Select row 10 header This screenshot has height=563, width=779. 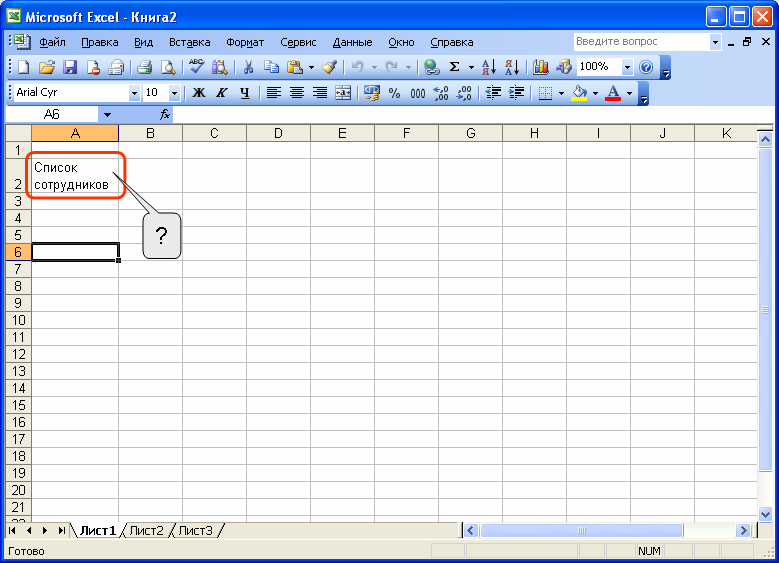pyautogui.click(x=18, y=320)
